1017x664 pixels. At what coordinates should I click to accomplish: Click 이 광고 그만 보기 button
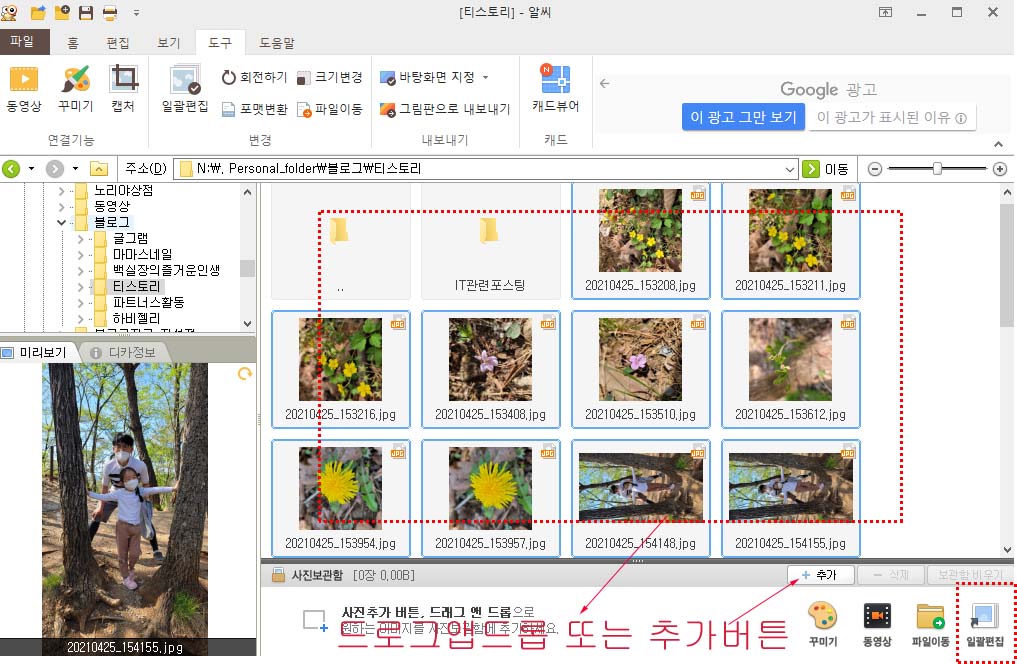click(x=743, y=117)
